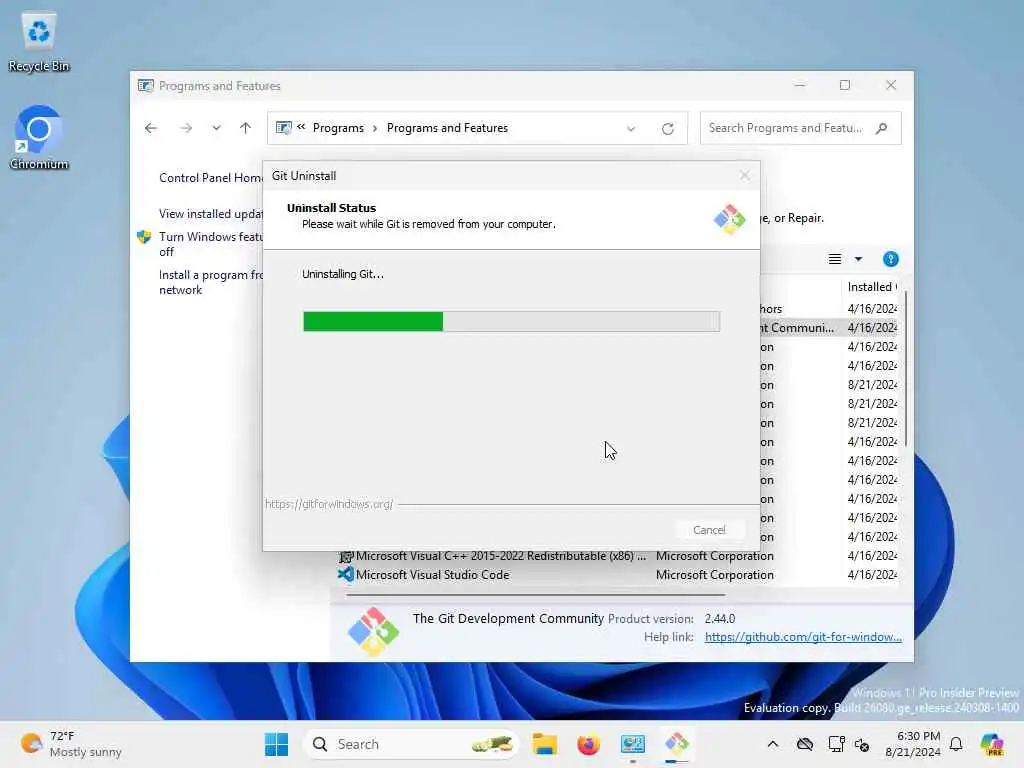
Task: Click product version 2.44.0 value
Action: pyautogui.click(x=720, y=618)
